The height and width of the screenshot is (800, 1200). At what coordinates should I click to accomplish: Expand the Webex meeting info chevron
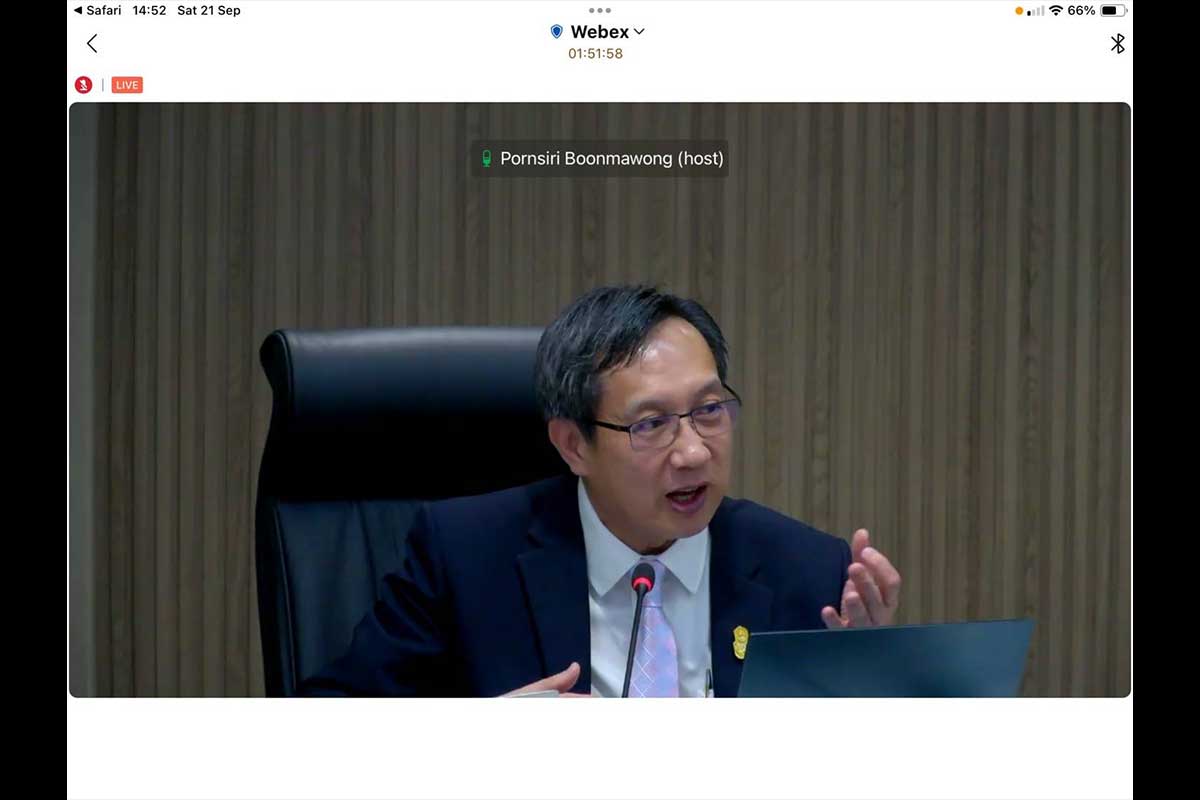pyautogui.click(x=640, y=32)
